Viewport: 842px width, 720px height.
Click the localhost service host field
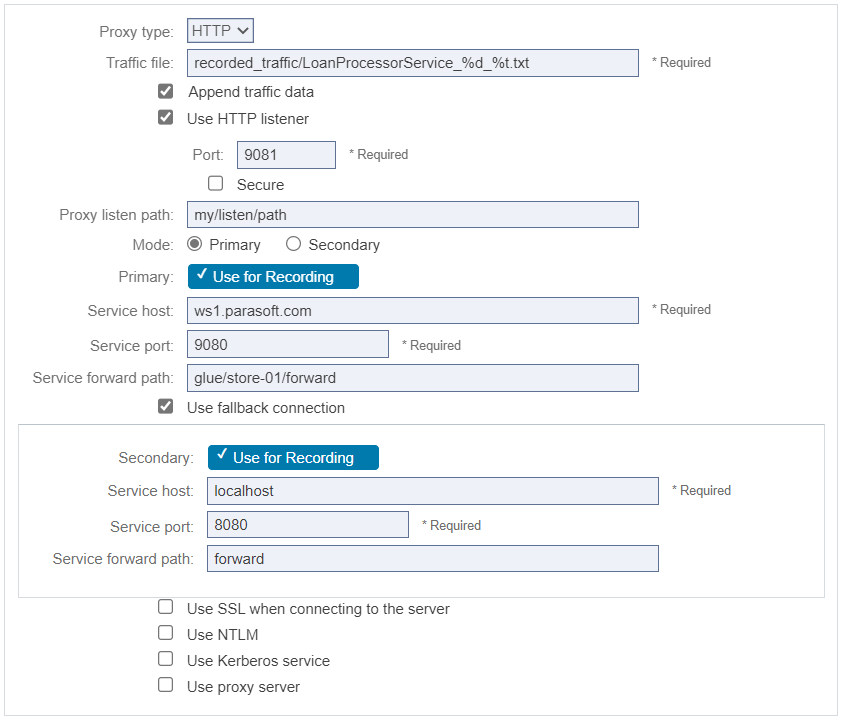tap(433, 491)
